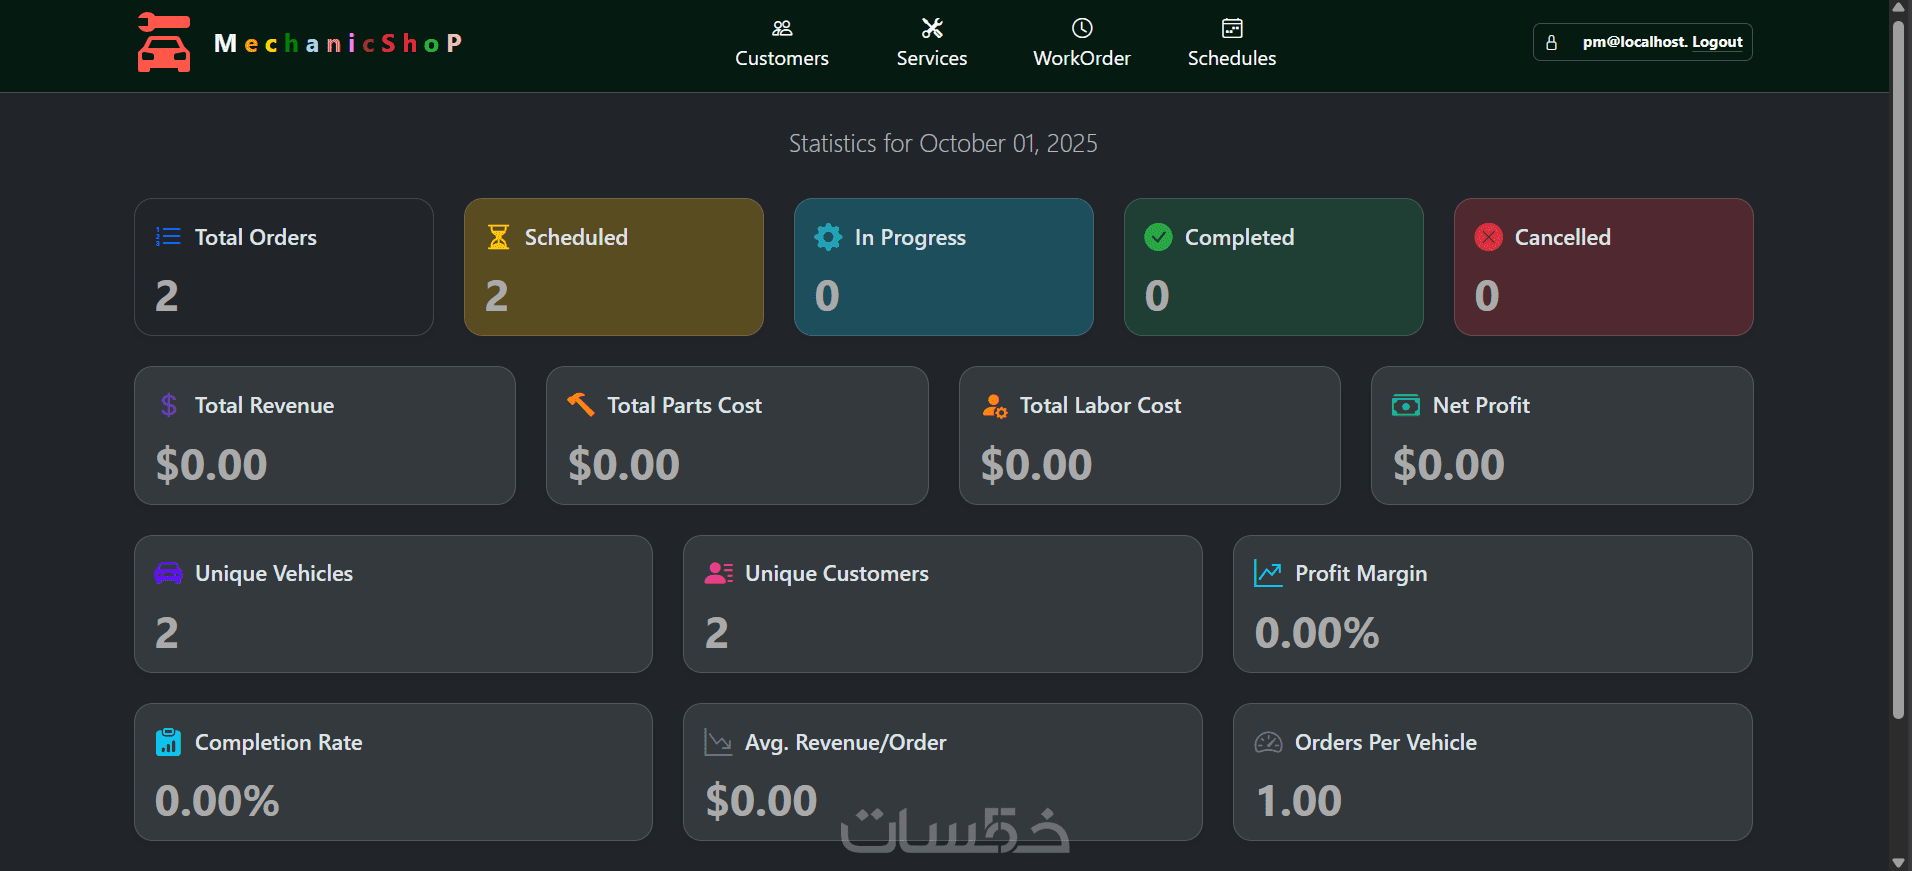Click the Completed green checkmark icon

[x=1158, y=237]
